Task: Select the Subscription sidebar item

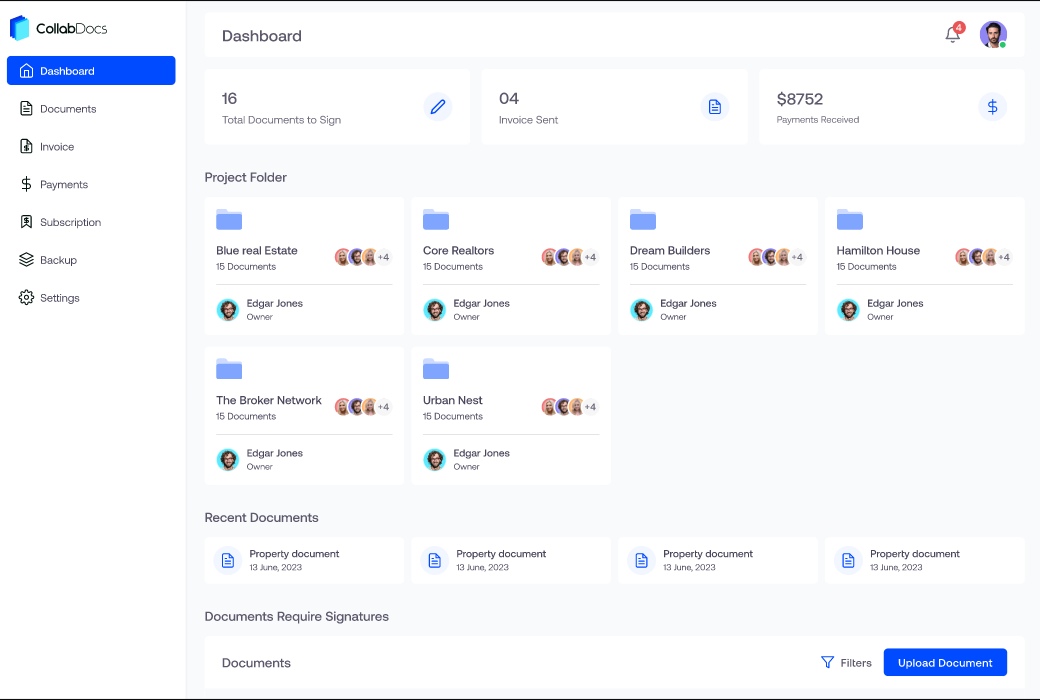Action: [70, 222]
